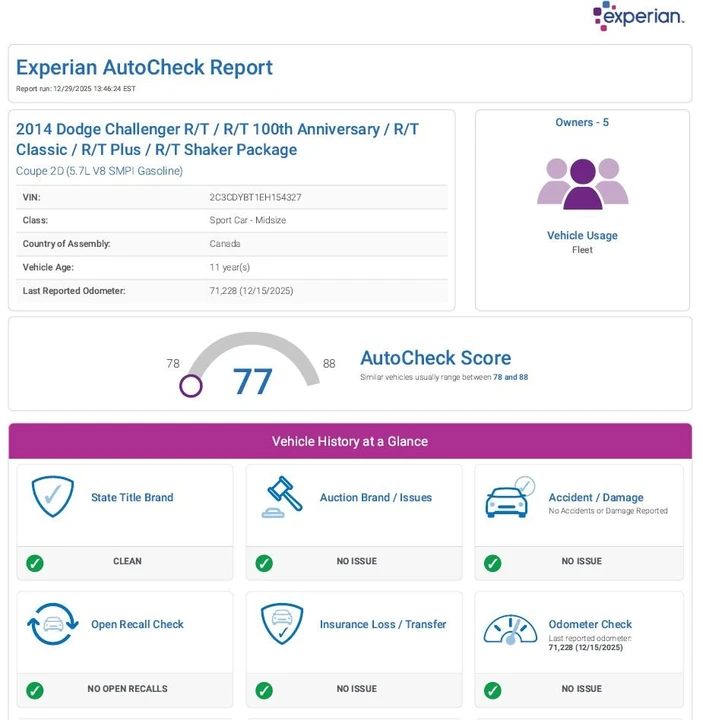Click the large 77 score number
This screenshot has width=703, height=720.
point(253,381)
